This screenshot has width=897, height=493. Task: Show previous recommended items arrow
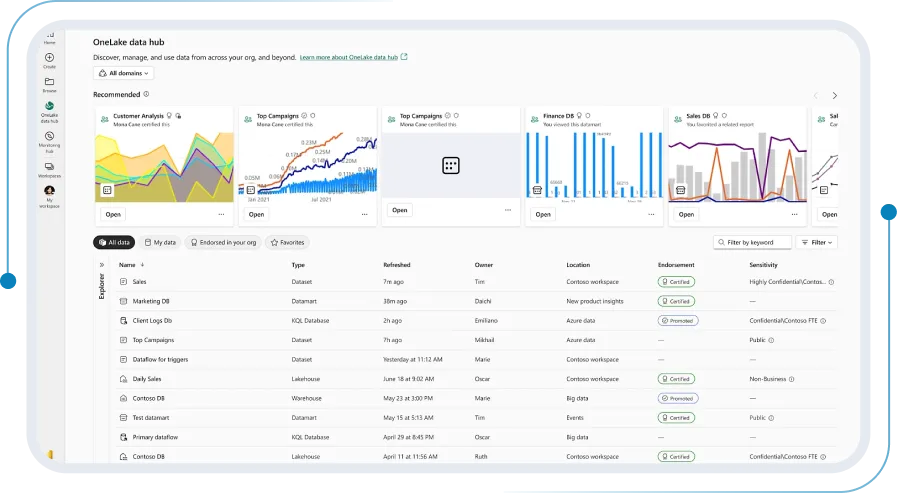(x=816, y=96)
